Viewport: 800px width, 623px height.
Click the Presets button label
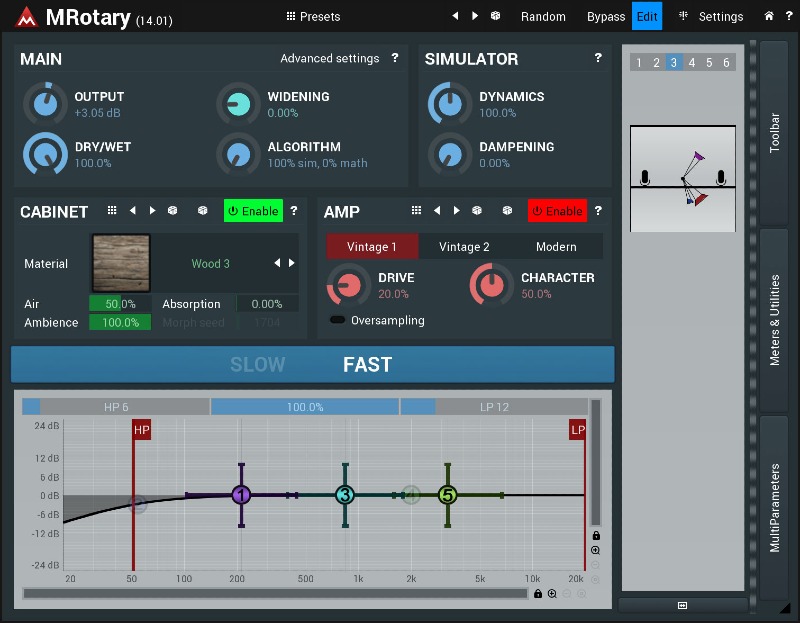320,16
